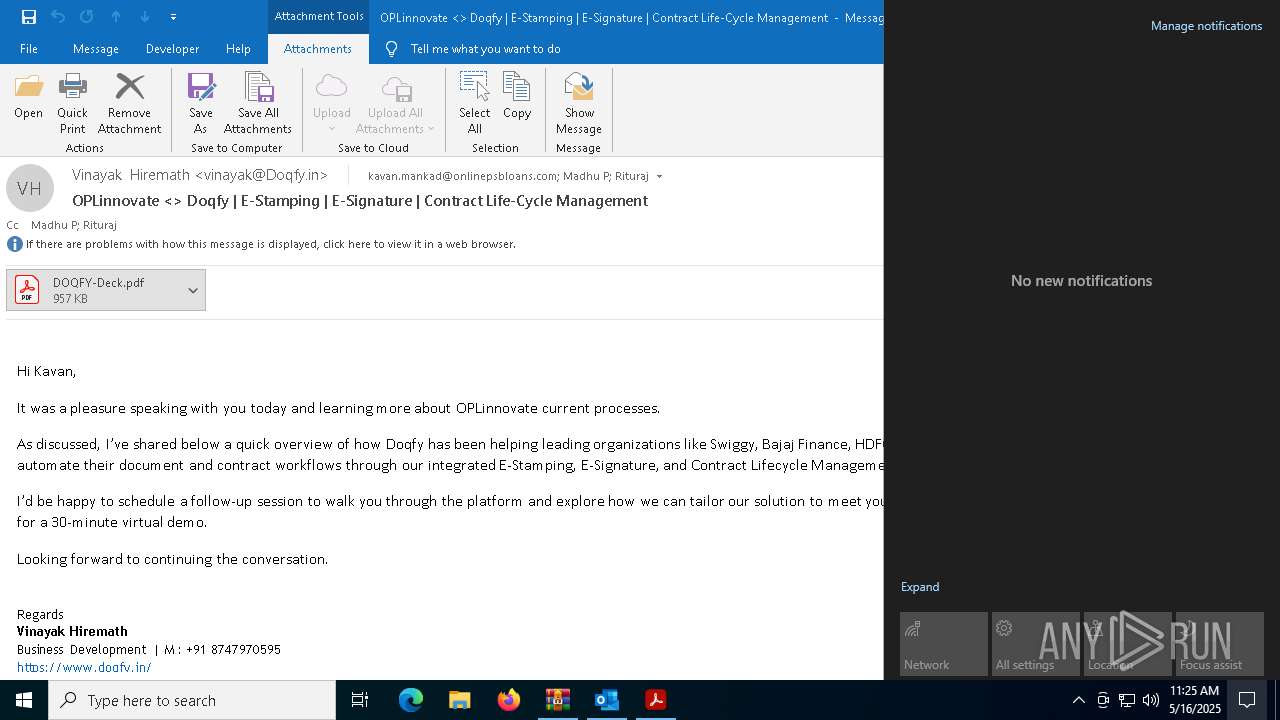Viewport: 1280px width, 720px height.
Task: Open the Customize Quick Access Toolbar dropdown
Action: click(173, 17)
